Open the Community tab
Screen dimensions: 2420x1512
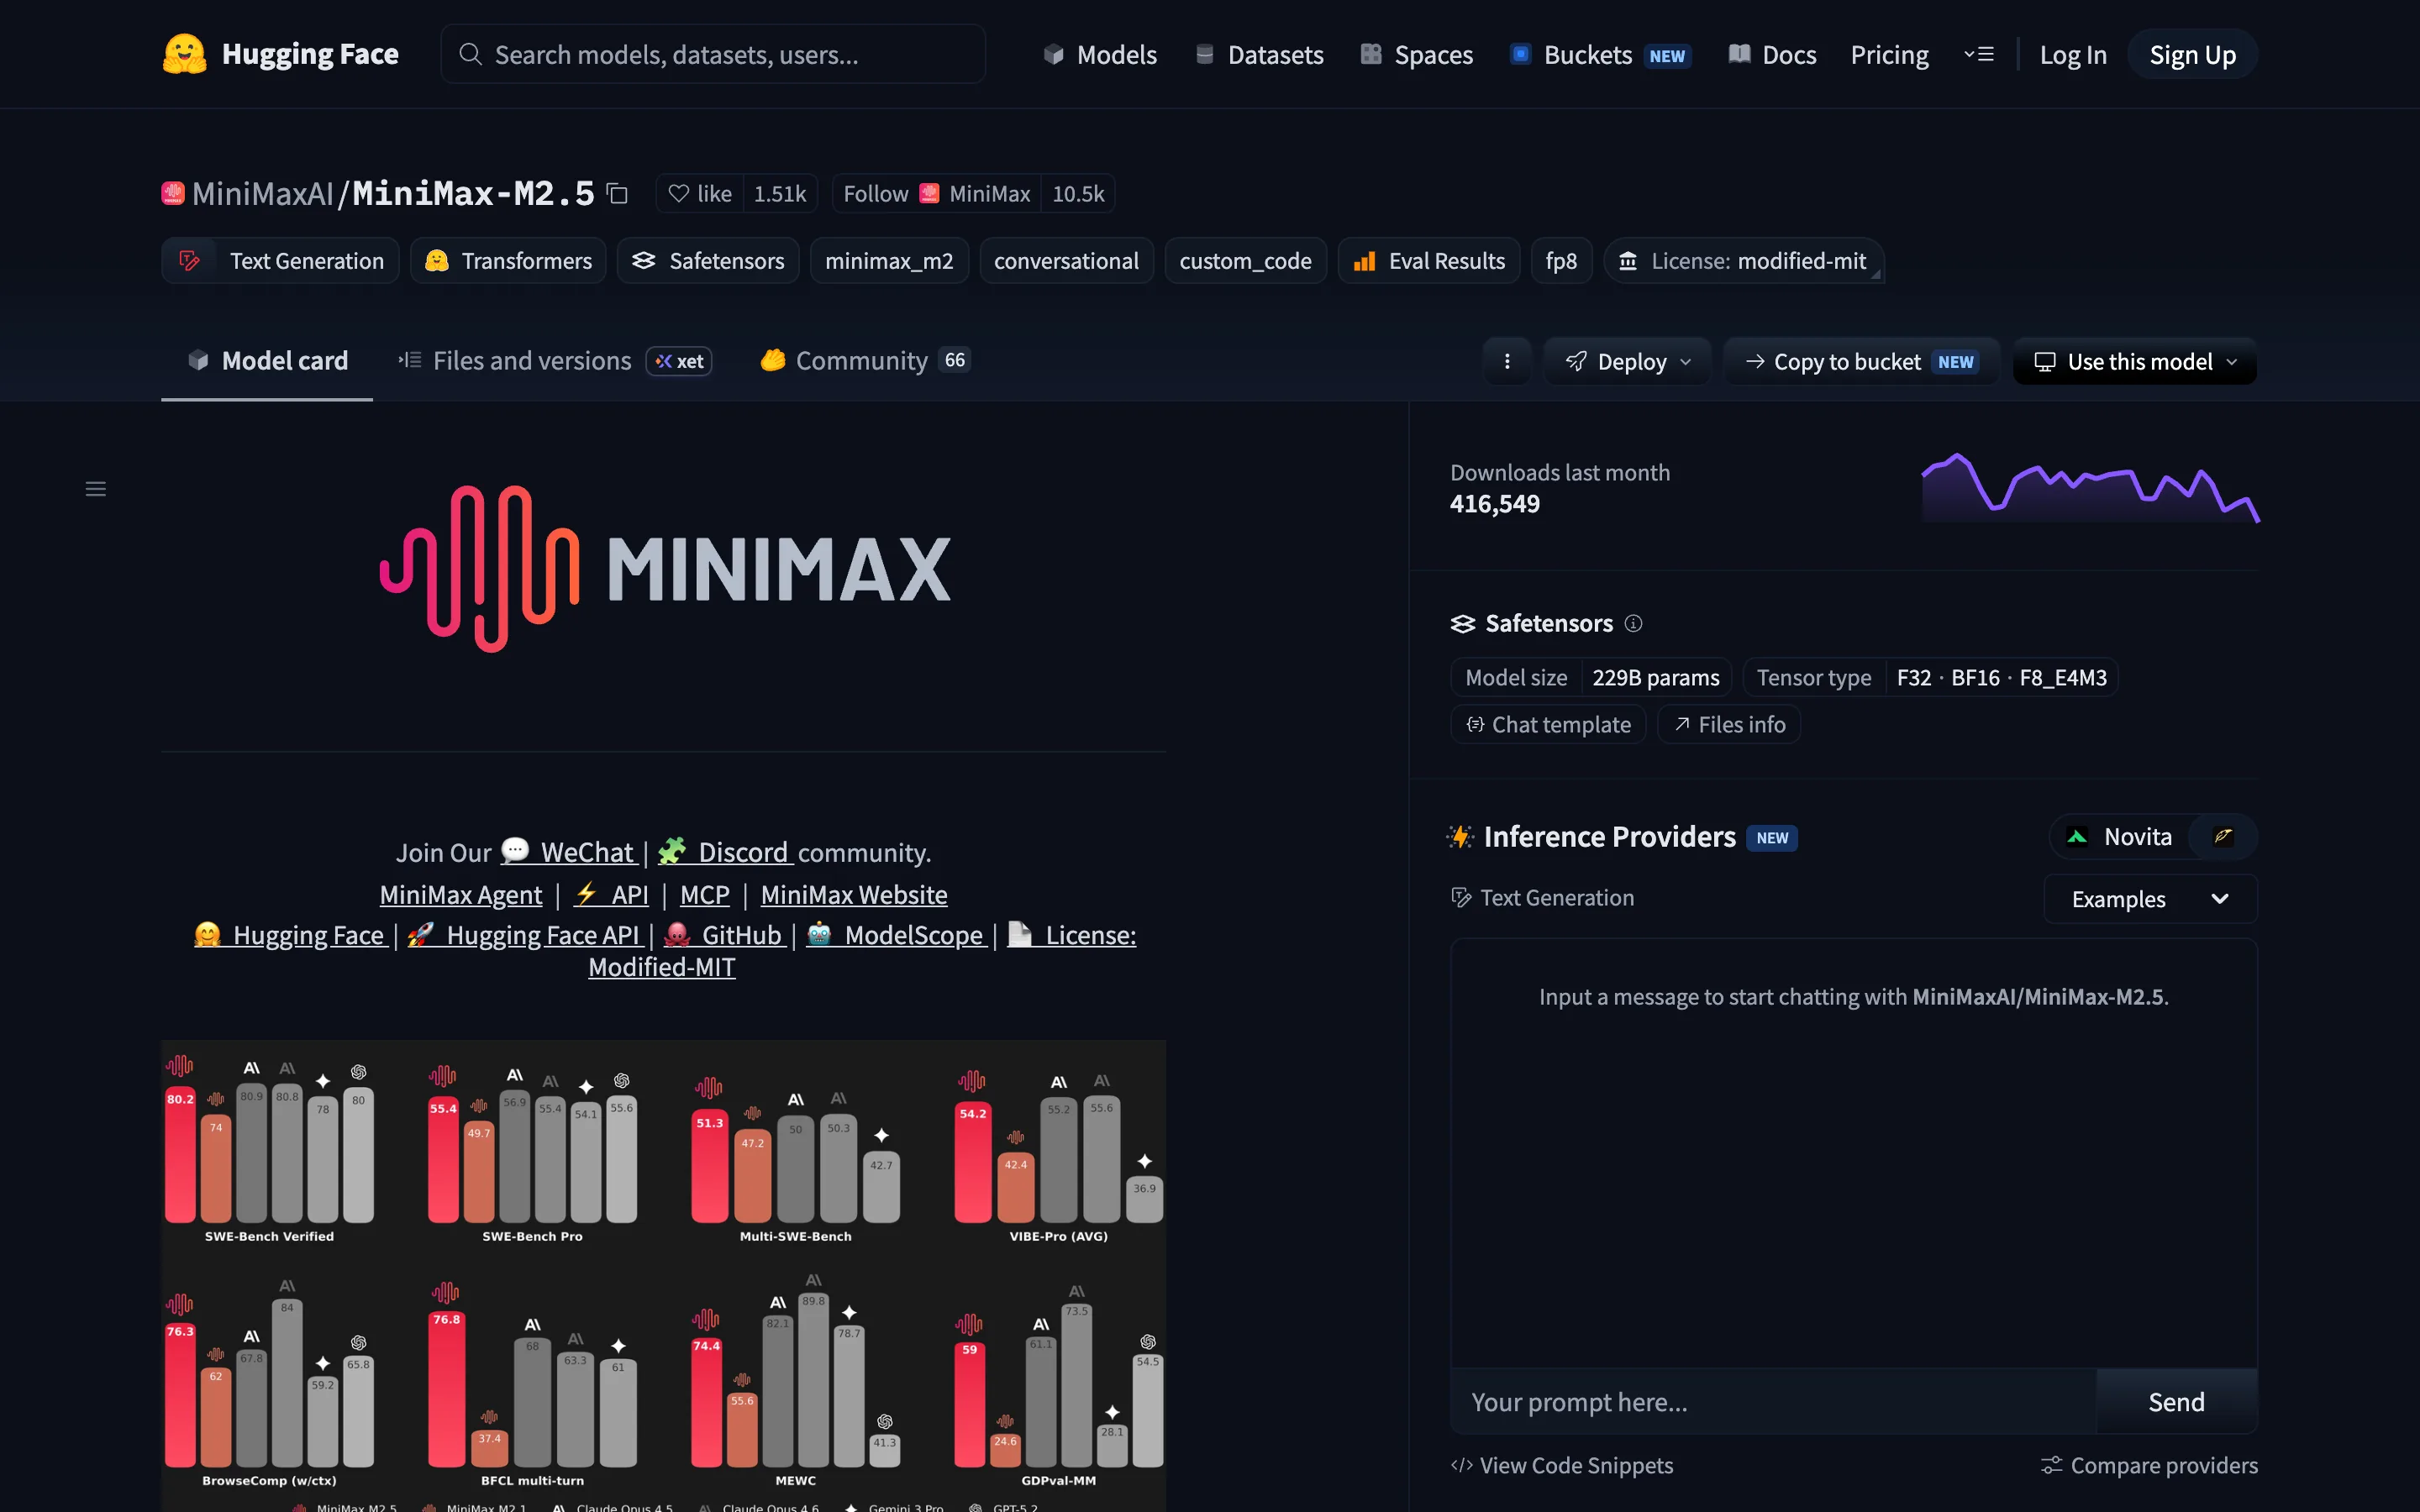pos(864,361)
